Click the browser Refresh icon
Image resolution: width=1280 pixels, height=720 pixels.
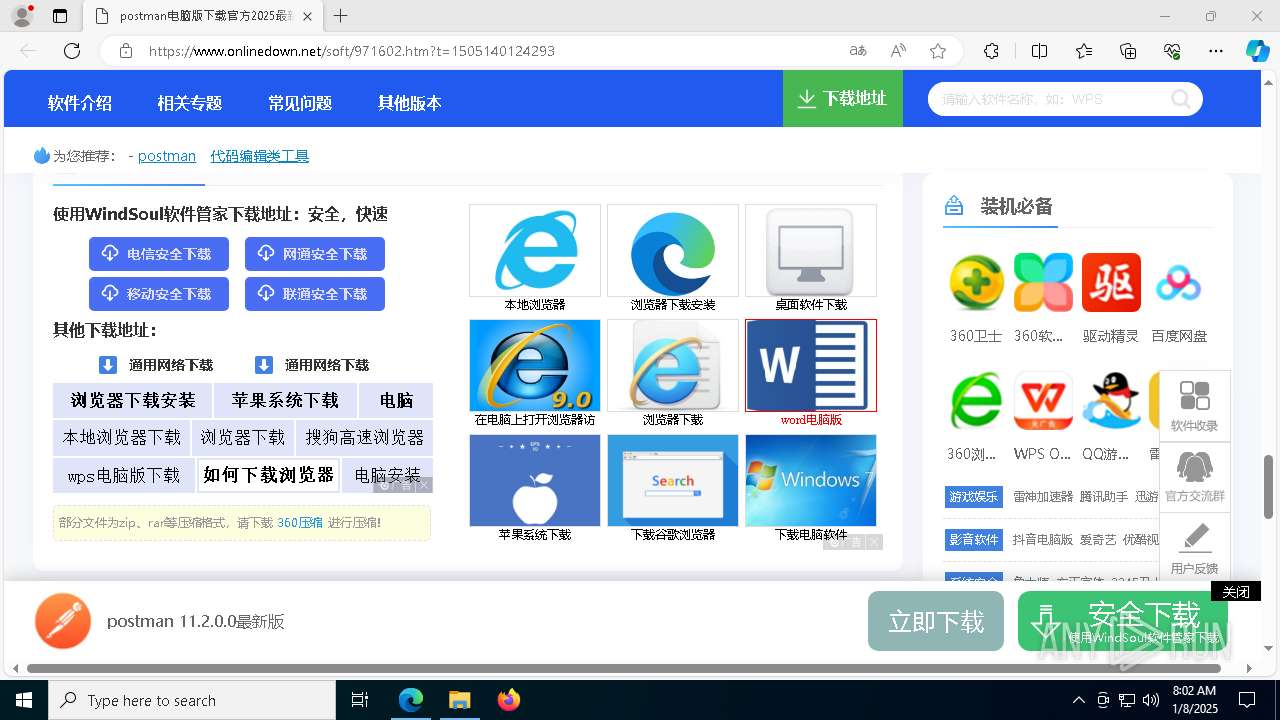(72, 51)
